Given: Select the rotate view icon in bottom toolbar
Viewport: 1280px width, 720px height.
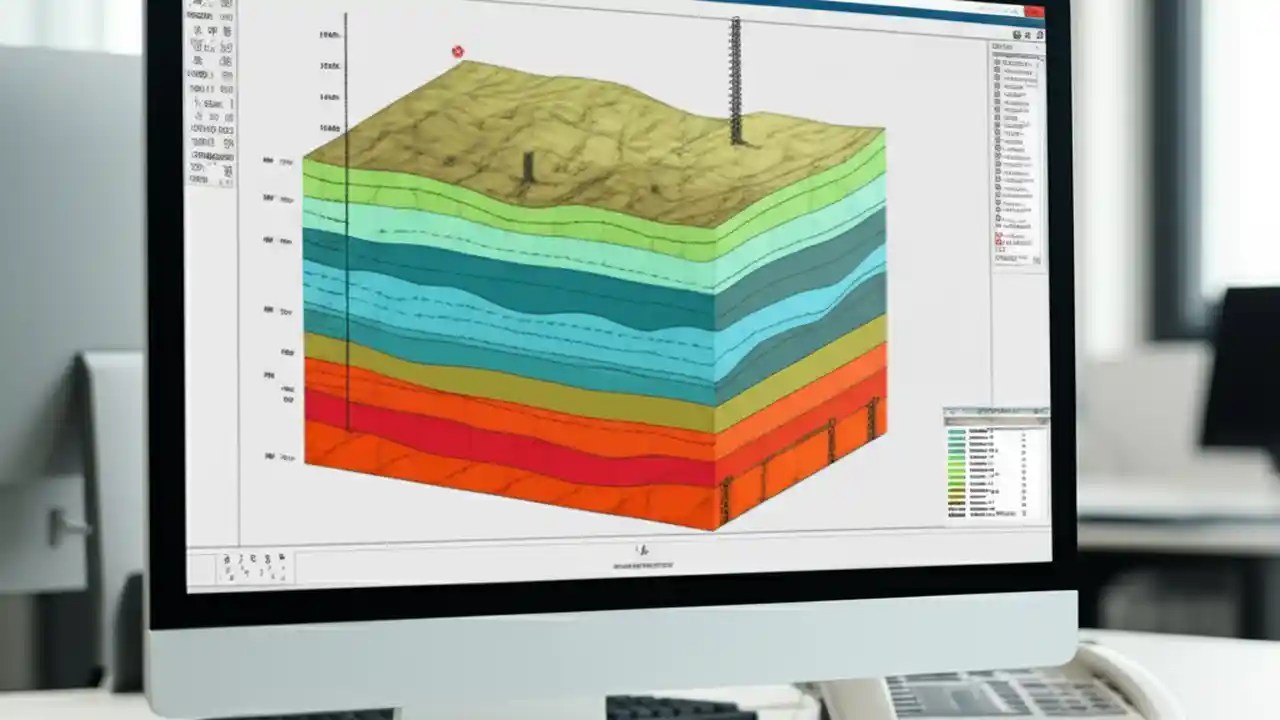Looking at the screenshot, I should 254,558.
